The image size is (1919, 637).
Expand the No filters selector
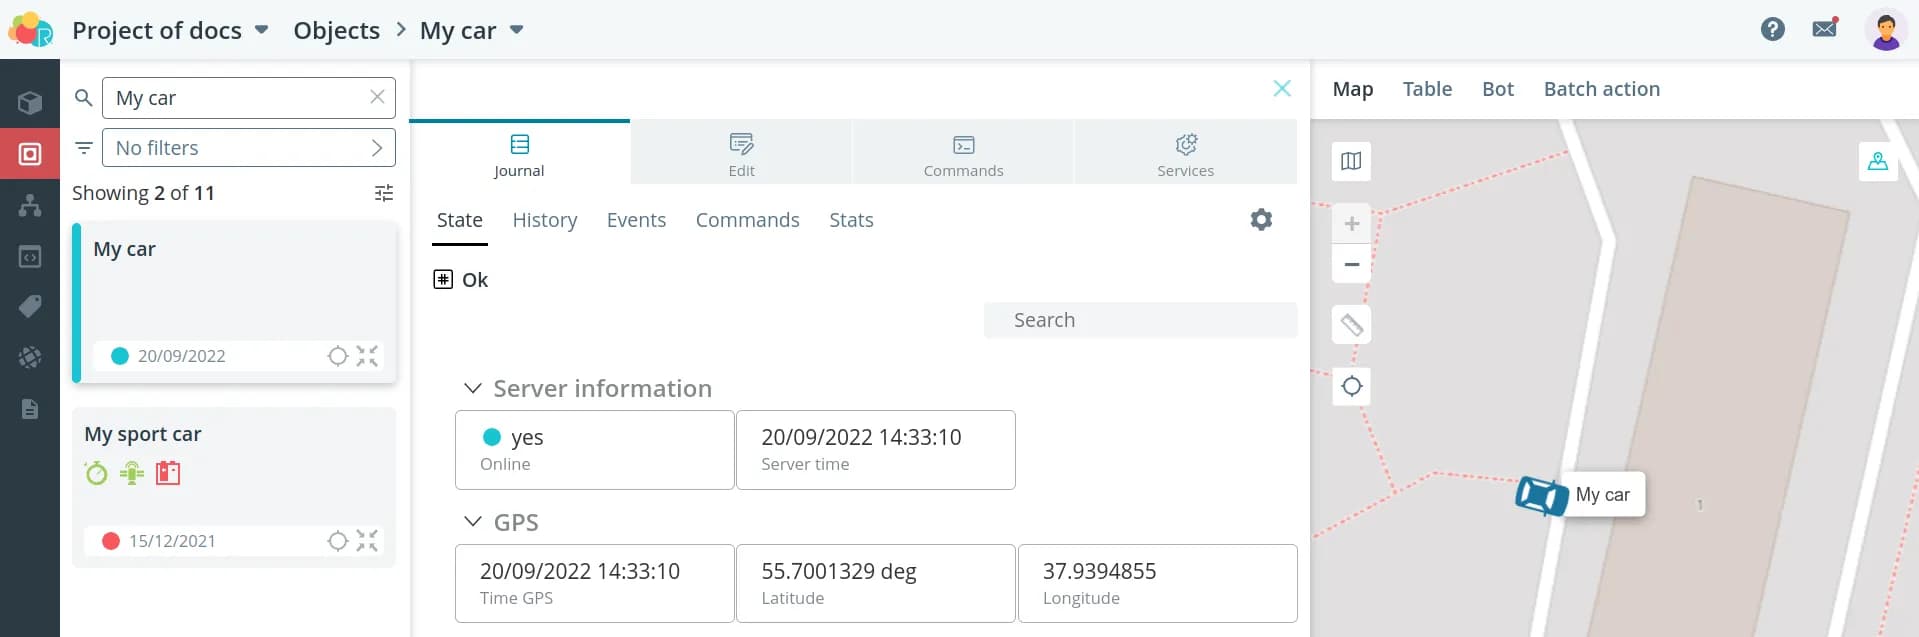pyautogui.click(x=248, y=148)
